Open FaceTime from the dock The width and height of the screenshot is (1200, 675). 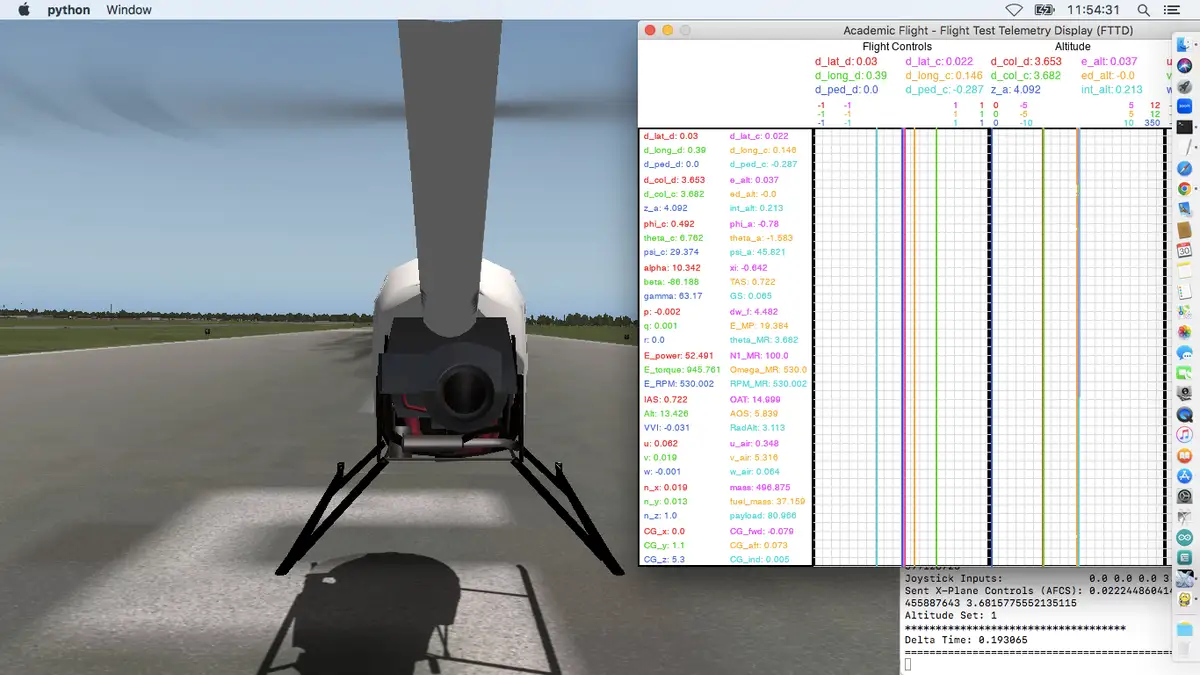[1184, 372]
